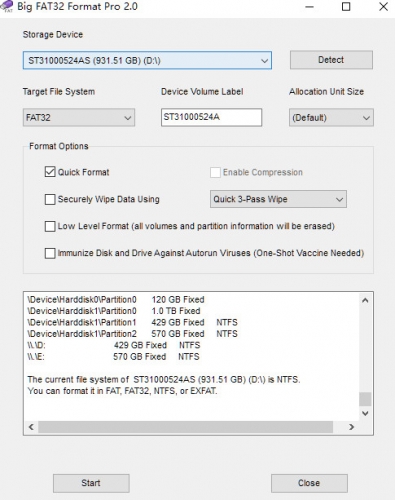The width and height of the screenshot is (395, 500).
Task: Click the log scroll-left arrow
Action: 31,427
